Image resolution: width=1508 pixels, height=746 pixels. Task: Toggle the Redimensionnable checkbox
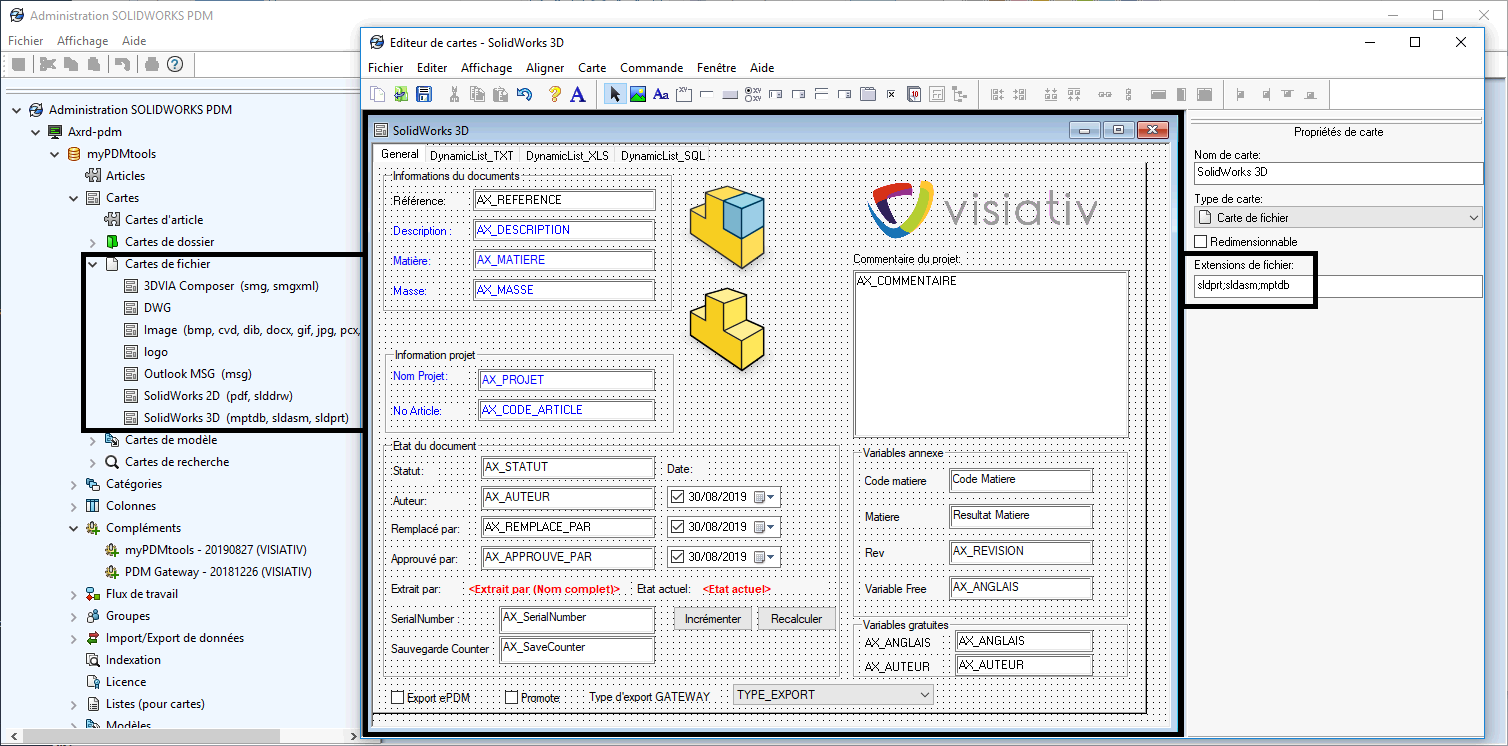tap(1202, 242)
